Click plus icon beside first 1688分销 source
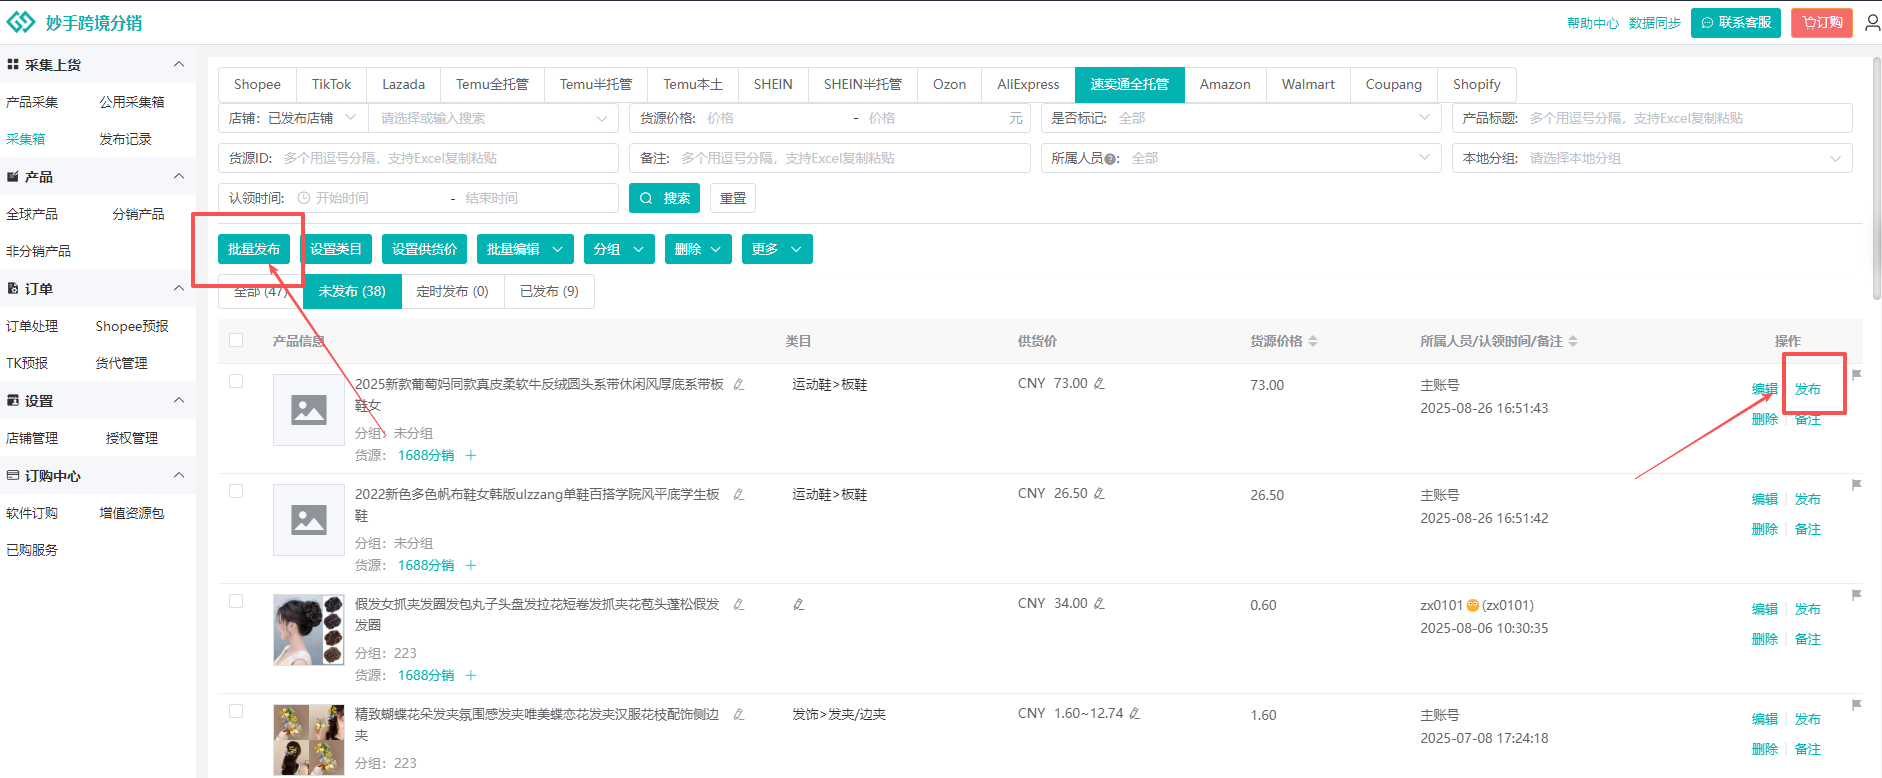This screenshot has width=1882, height=778. point(470,455)
